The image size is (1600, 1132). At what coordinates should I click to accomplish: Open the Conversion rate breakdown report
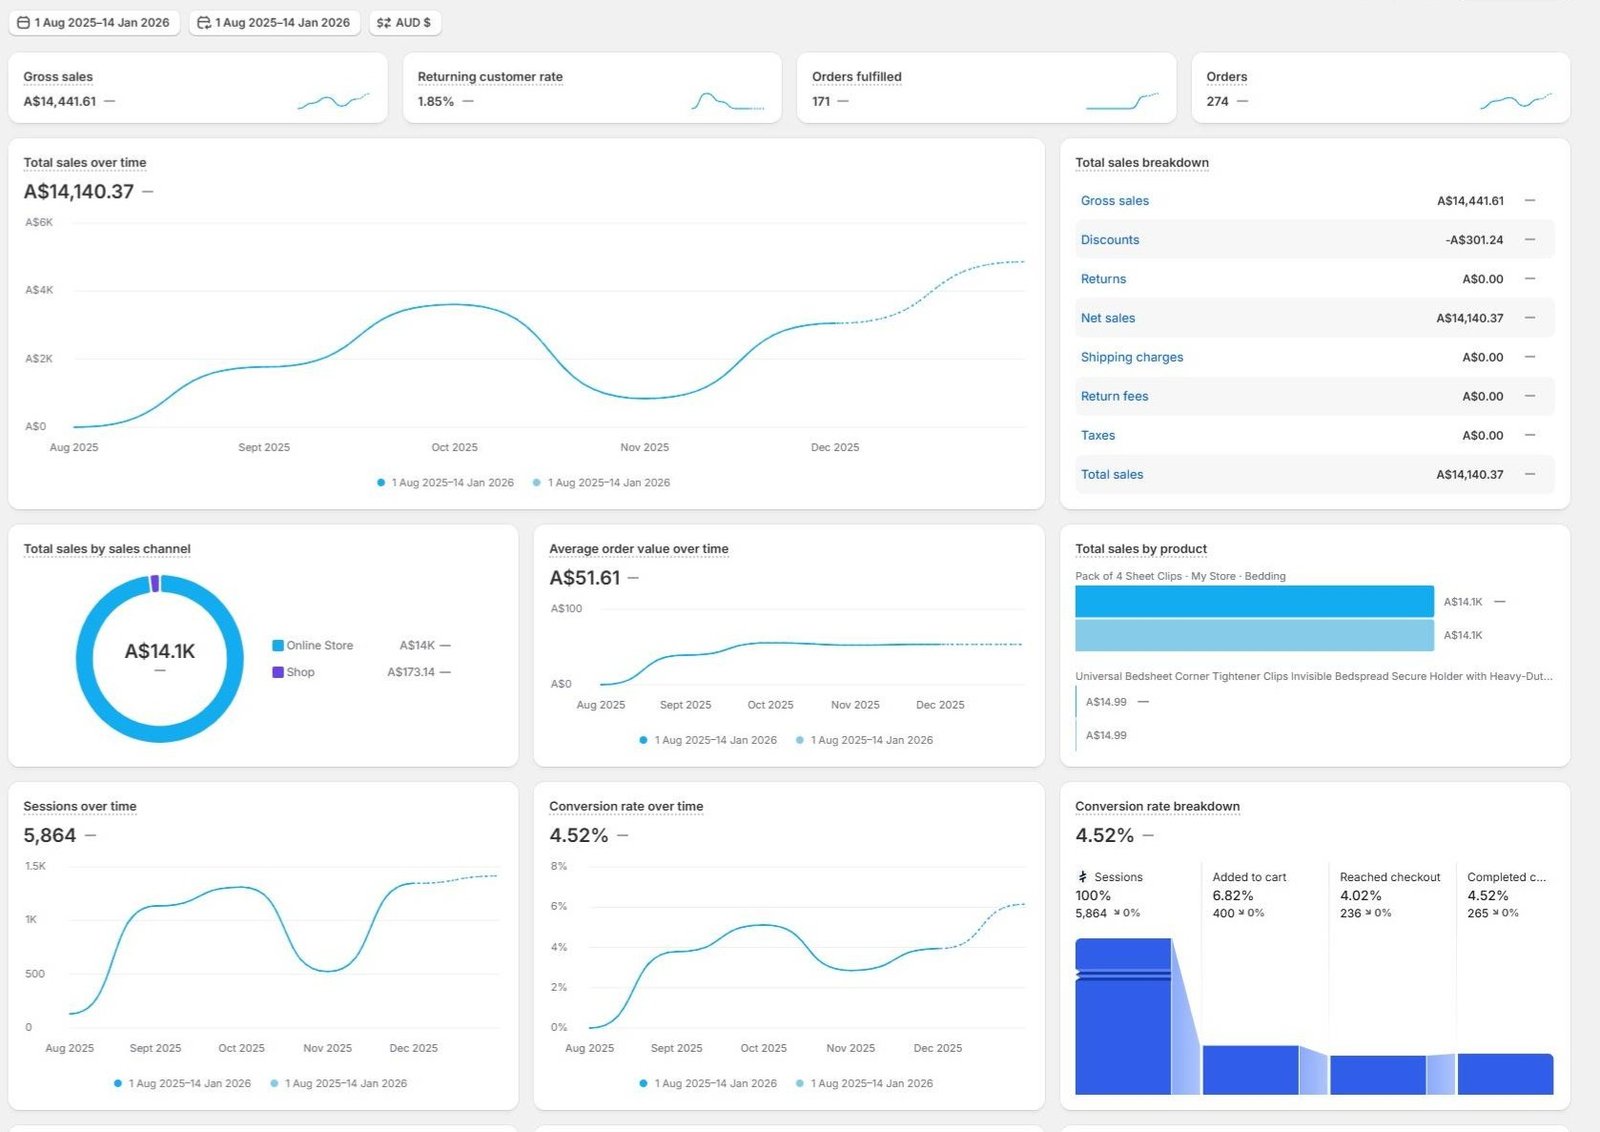(1157, 806)
